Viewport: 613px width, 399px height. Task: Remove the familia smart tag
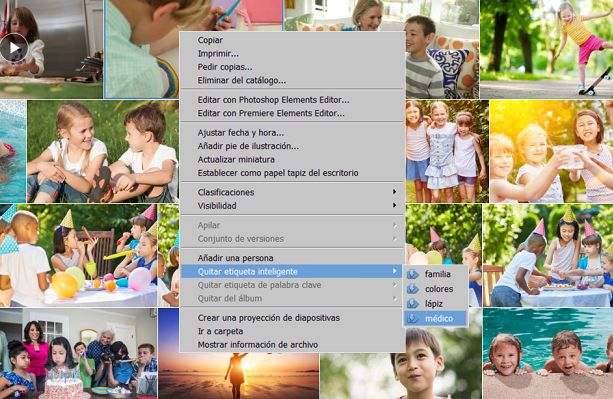point(435,274)
